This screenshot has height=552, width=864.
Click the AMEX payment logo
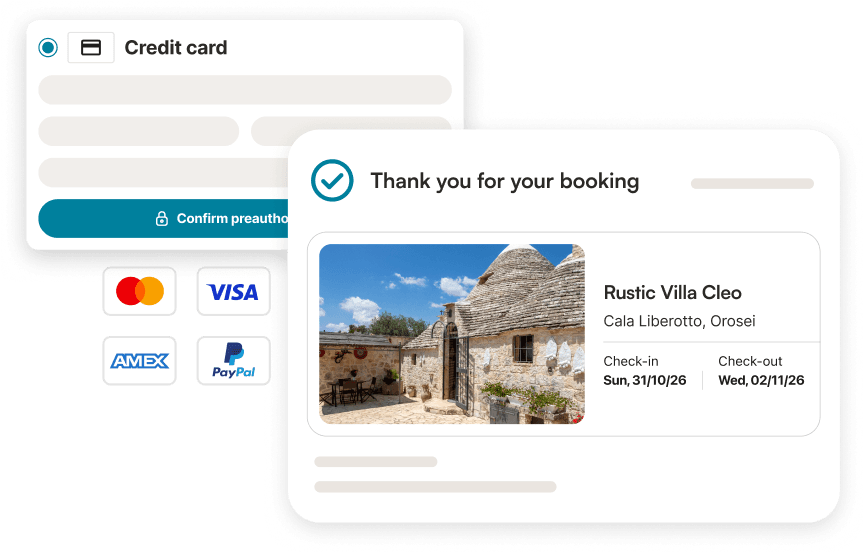[x=139, y=361]
